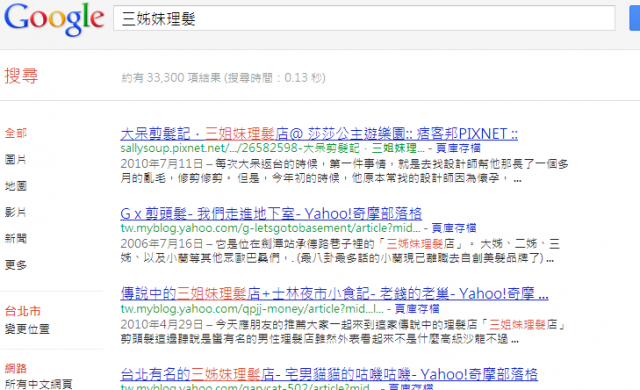Expand 更多 options in sidebar
The width and height of the screenshot is (640, 390).
click(x=16, y=265)
